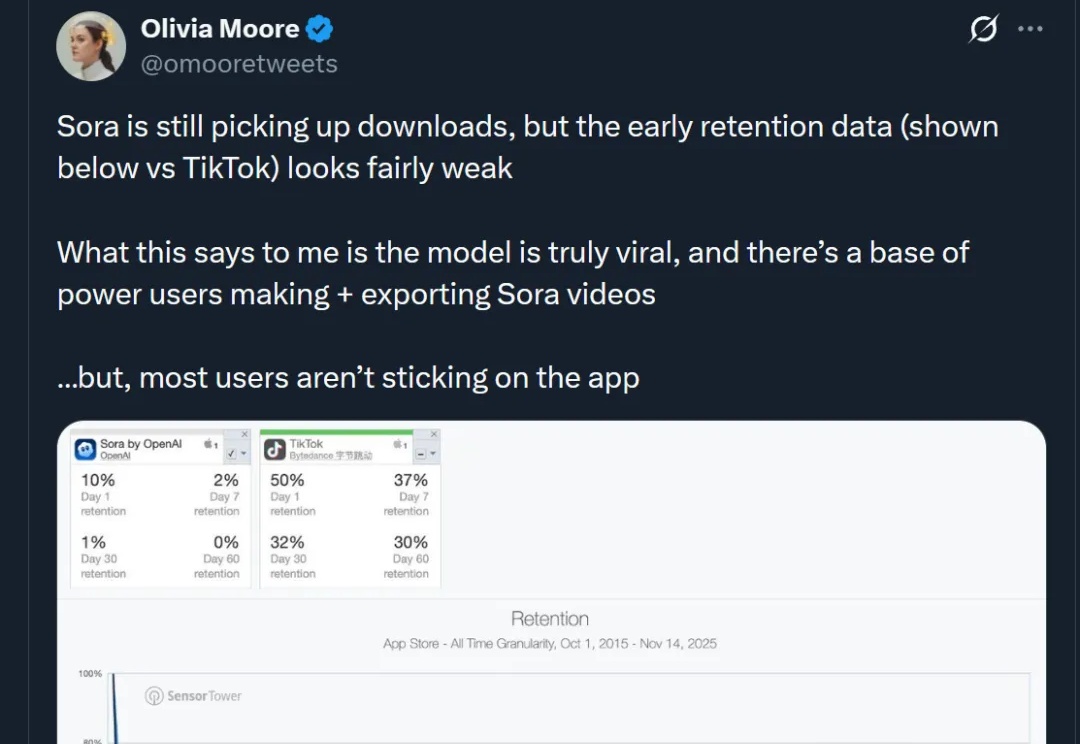Remove the TikTok card
This screenshot has width=1080, height=744.
[434, 435]
